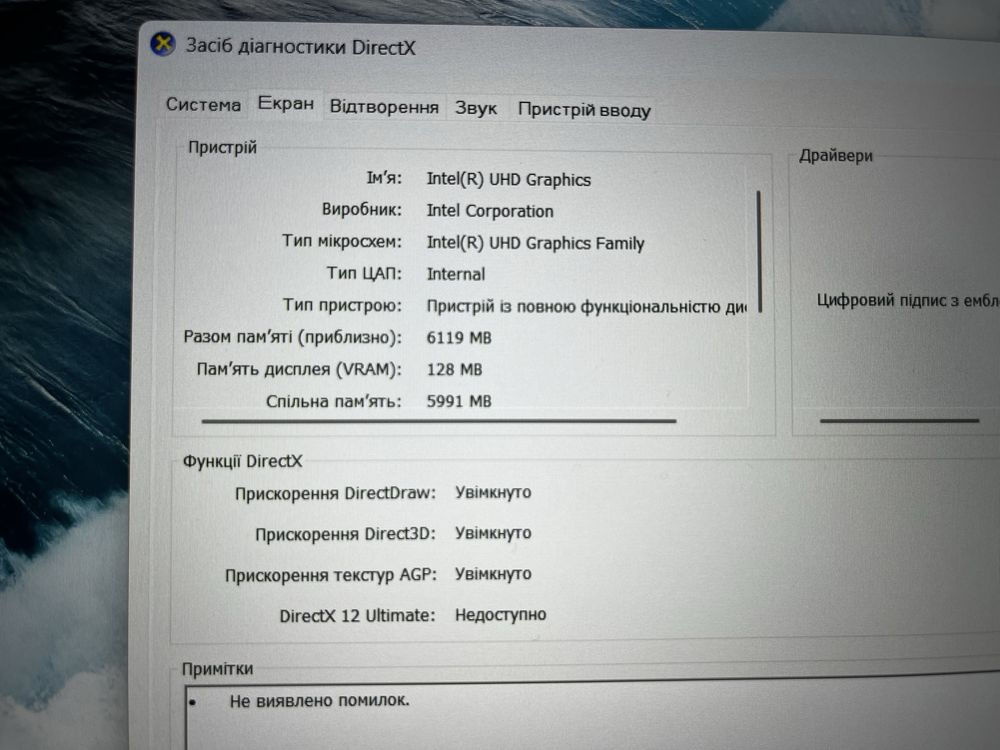Click the Пристрій group heading
This screenshot has height=750, width=1000.
click(x=222, y=147)
